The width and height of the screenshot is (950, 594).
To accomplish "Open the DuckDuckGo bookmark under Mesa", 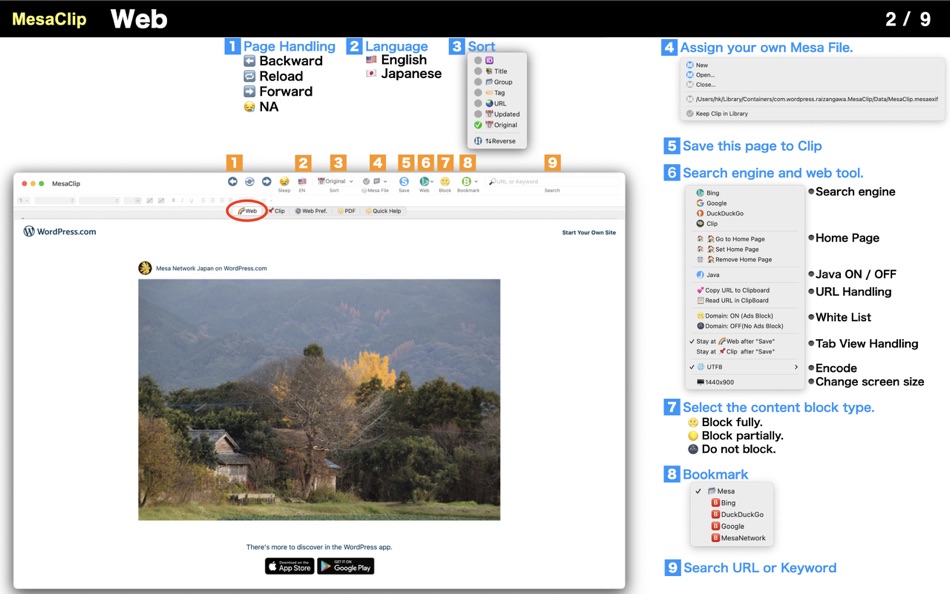I will pos(737,515).
